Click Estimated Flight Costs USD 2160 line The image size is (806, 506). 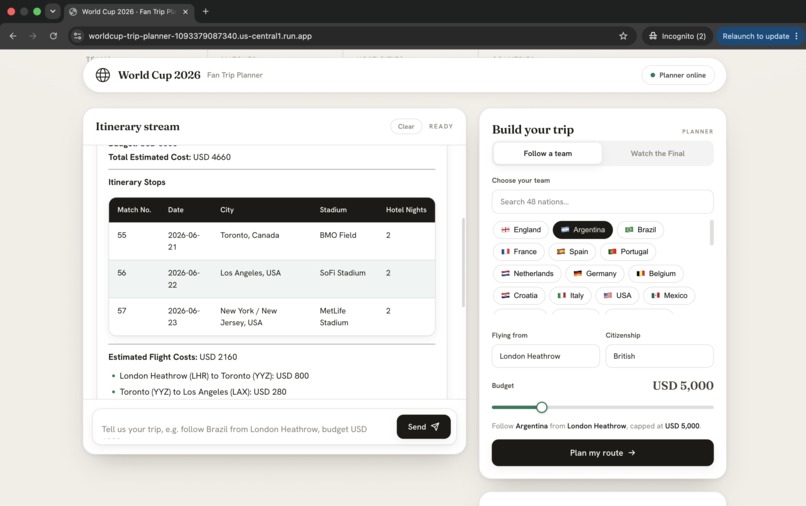[173, 357]
